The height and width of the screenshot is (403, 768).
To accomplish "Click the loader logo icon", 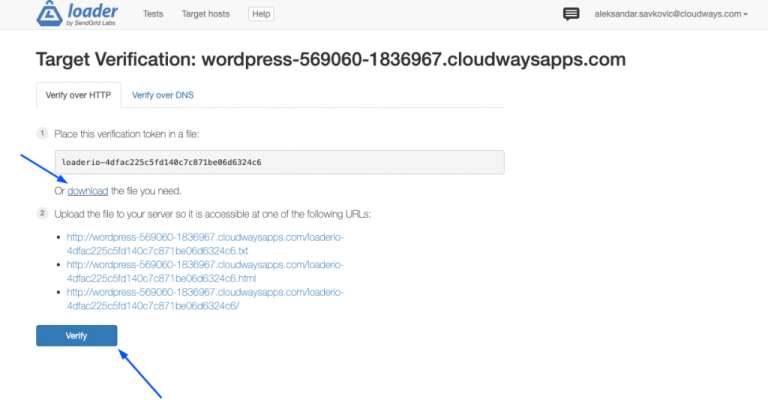I will [49, 13].
